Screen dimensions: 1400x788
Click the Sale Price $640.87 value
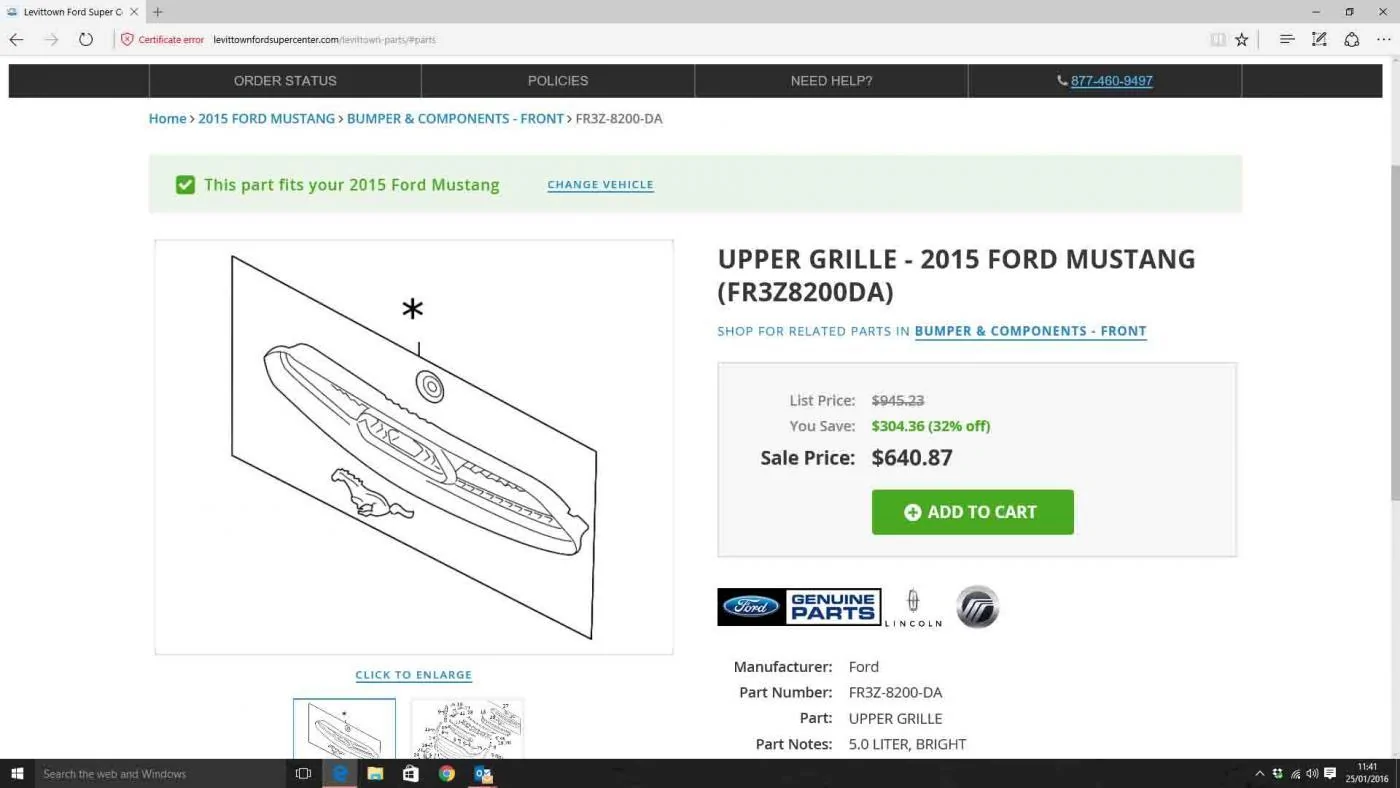pos(912,458)
